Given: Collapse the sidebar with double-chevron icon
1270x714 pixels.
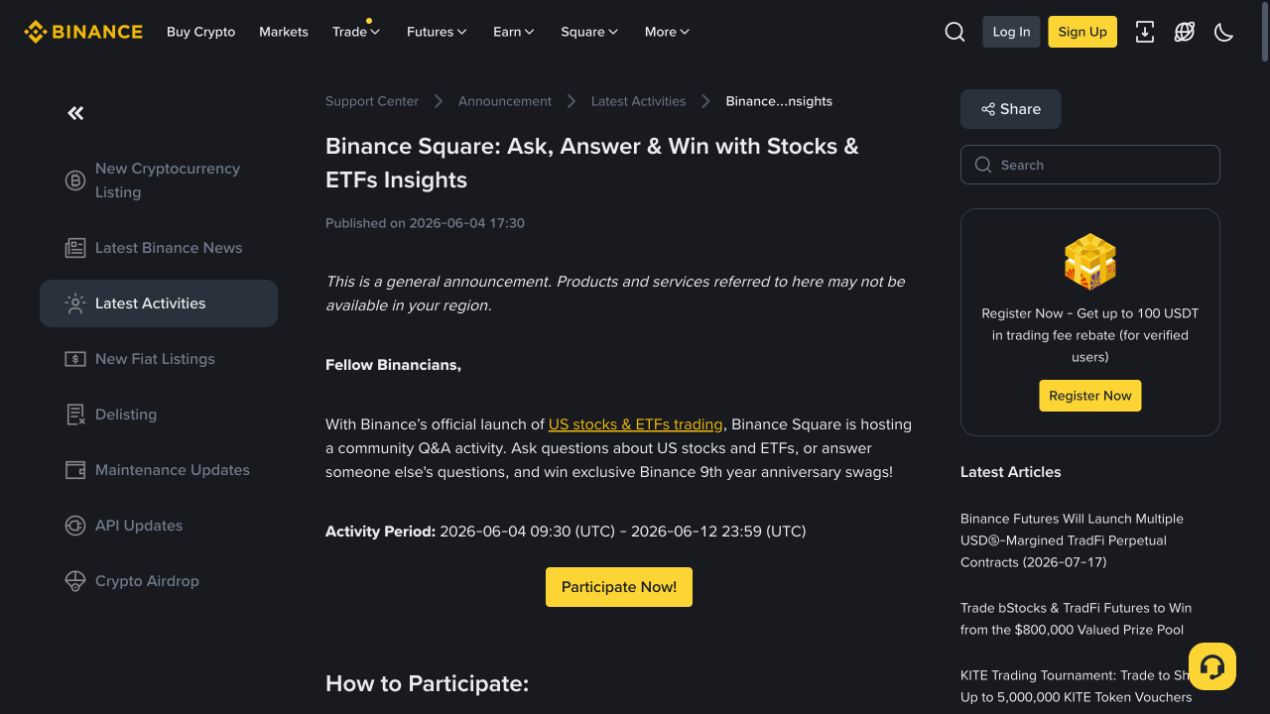Looking at the screenshot, I should (x=76, y=113).
